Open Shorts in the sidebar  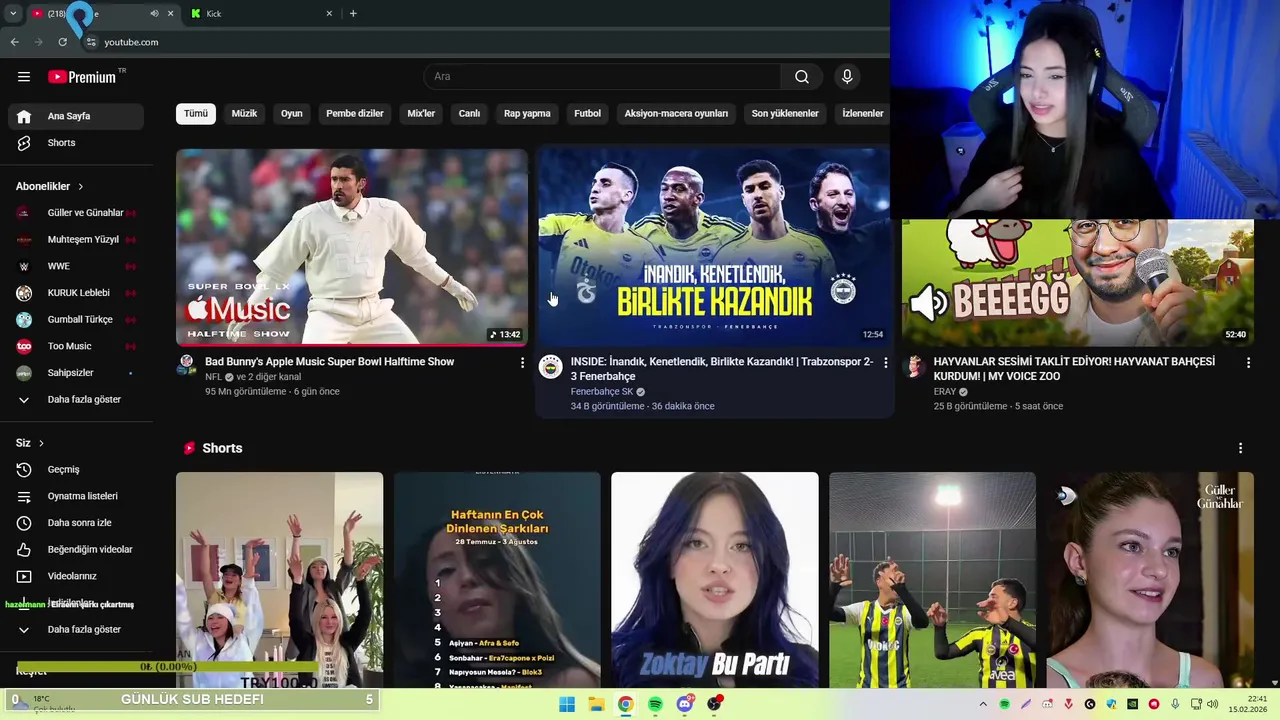pyautogui.click(x=76, y=143)
